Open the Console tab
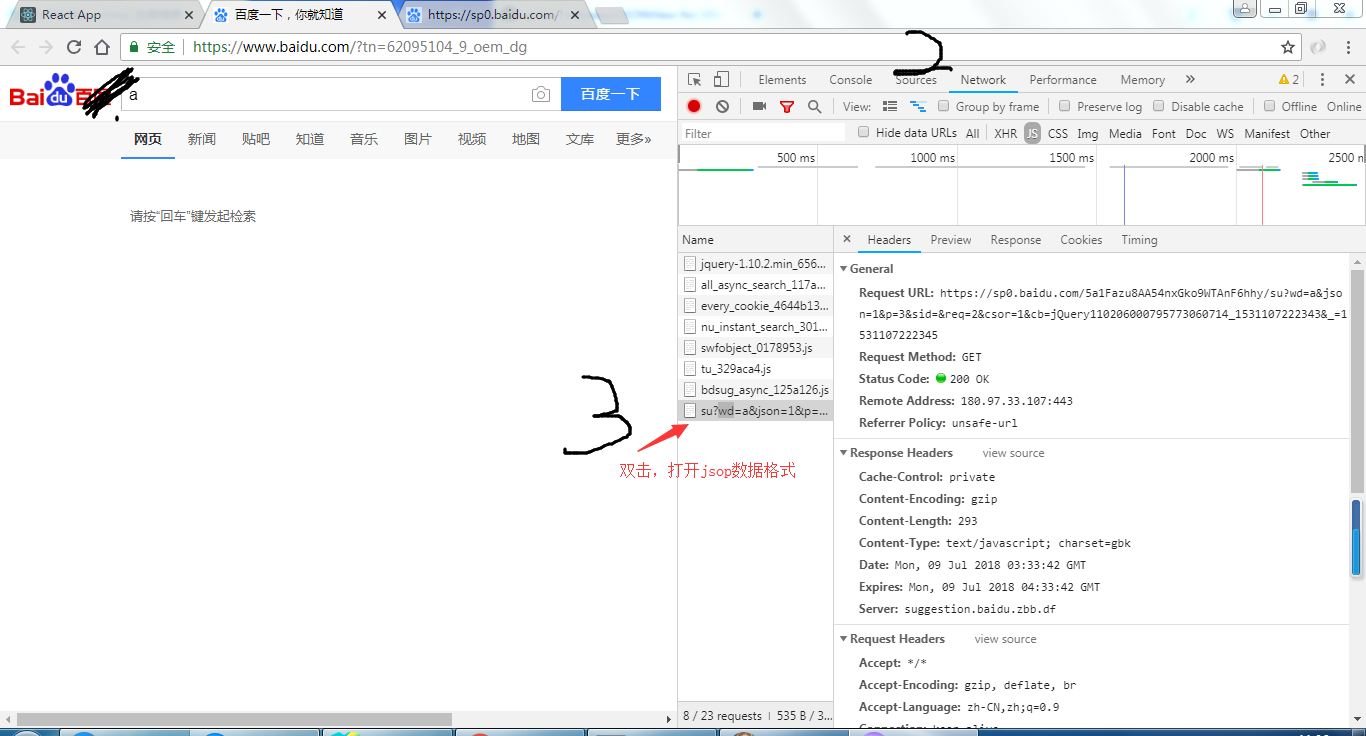 (x=851, y=80)
